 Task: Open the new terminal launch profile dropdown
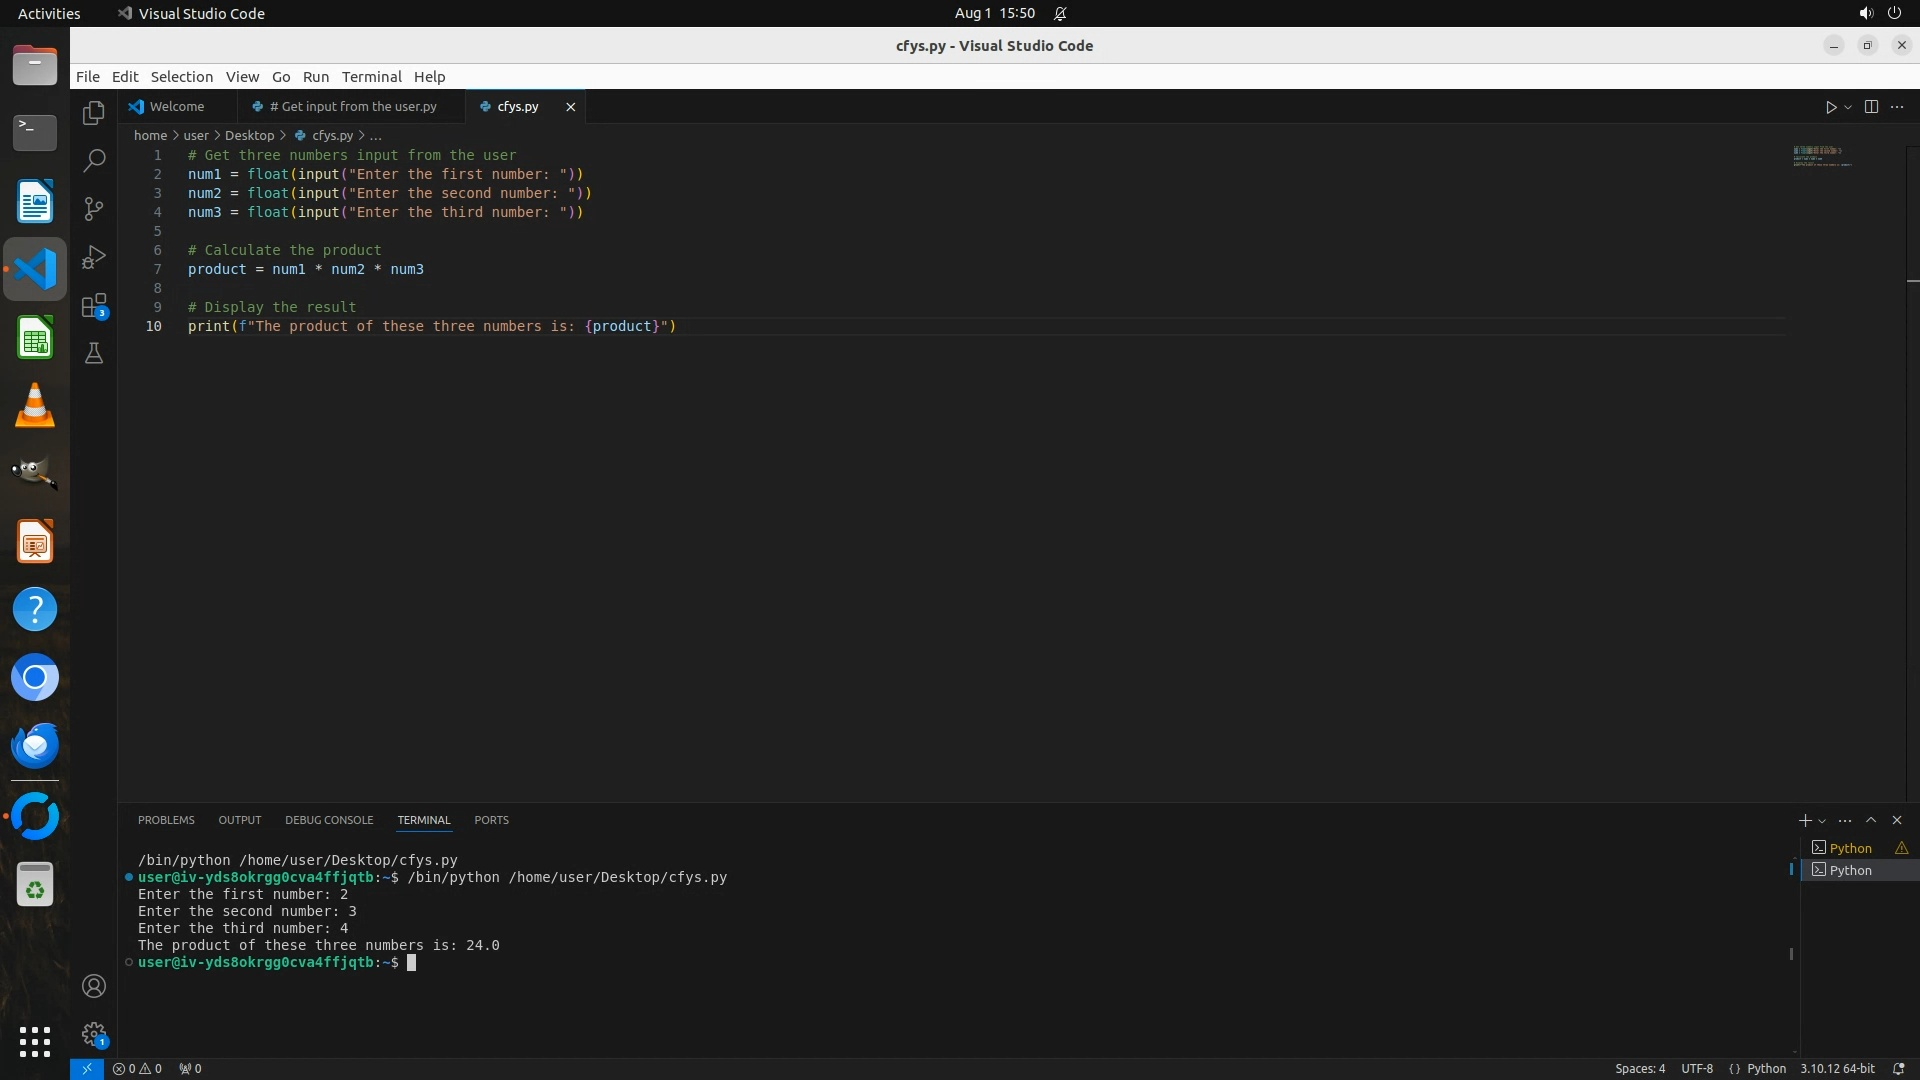click(1822, 821)
